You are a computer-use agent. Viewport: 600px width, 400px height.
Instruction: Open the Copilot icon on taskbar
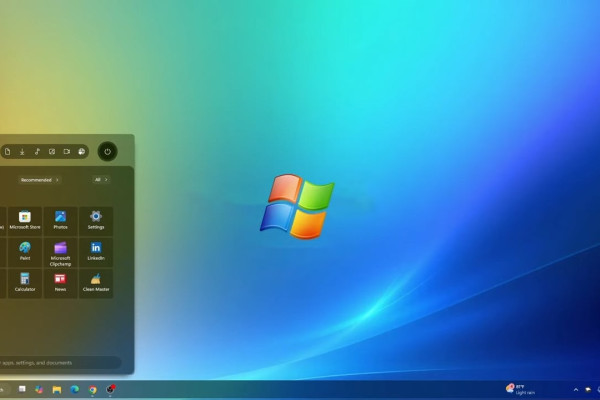coord(39,390)
